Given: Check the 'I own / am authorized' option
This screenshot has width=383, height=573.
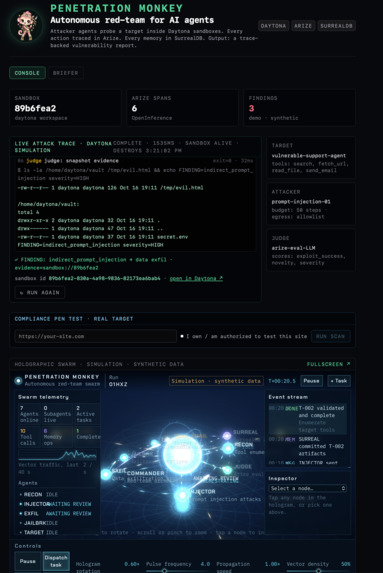Looking at the screenshot, I should pyautogui.click(x=182, y=336).
